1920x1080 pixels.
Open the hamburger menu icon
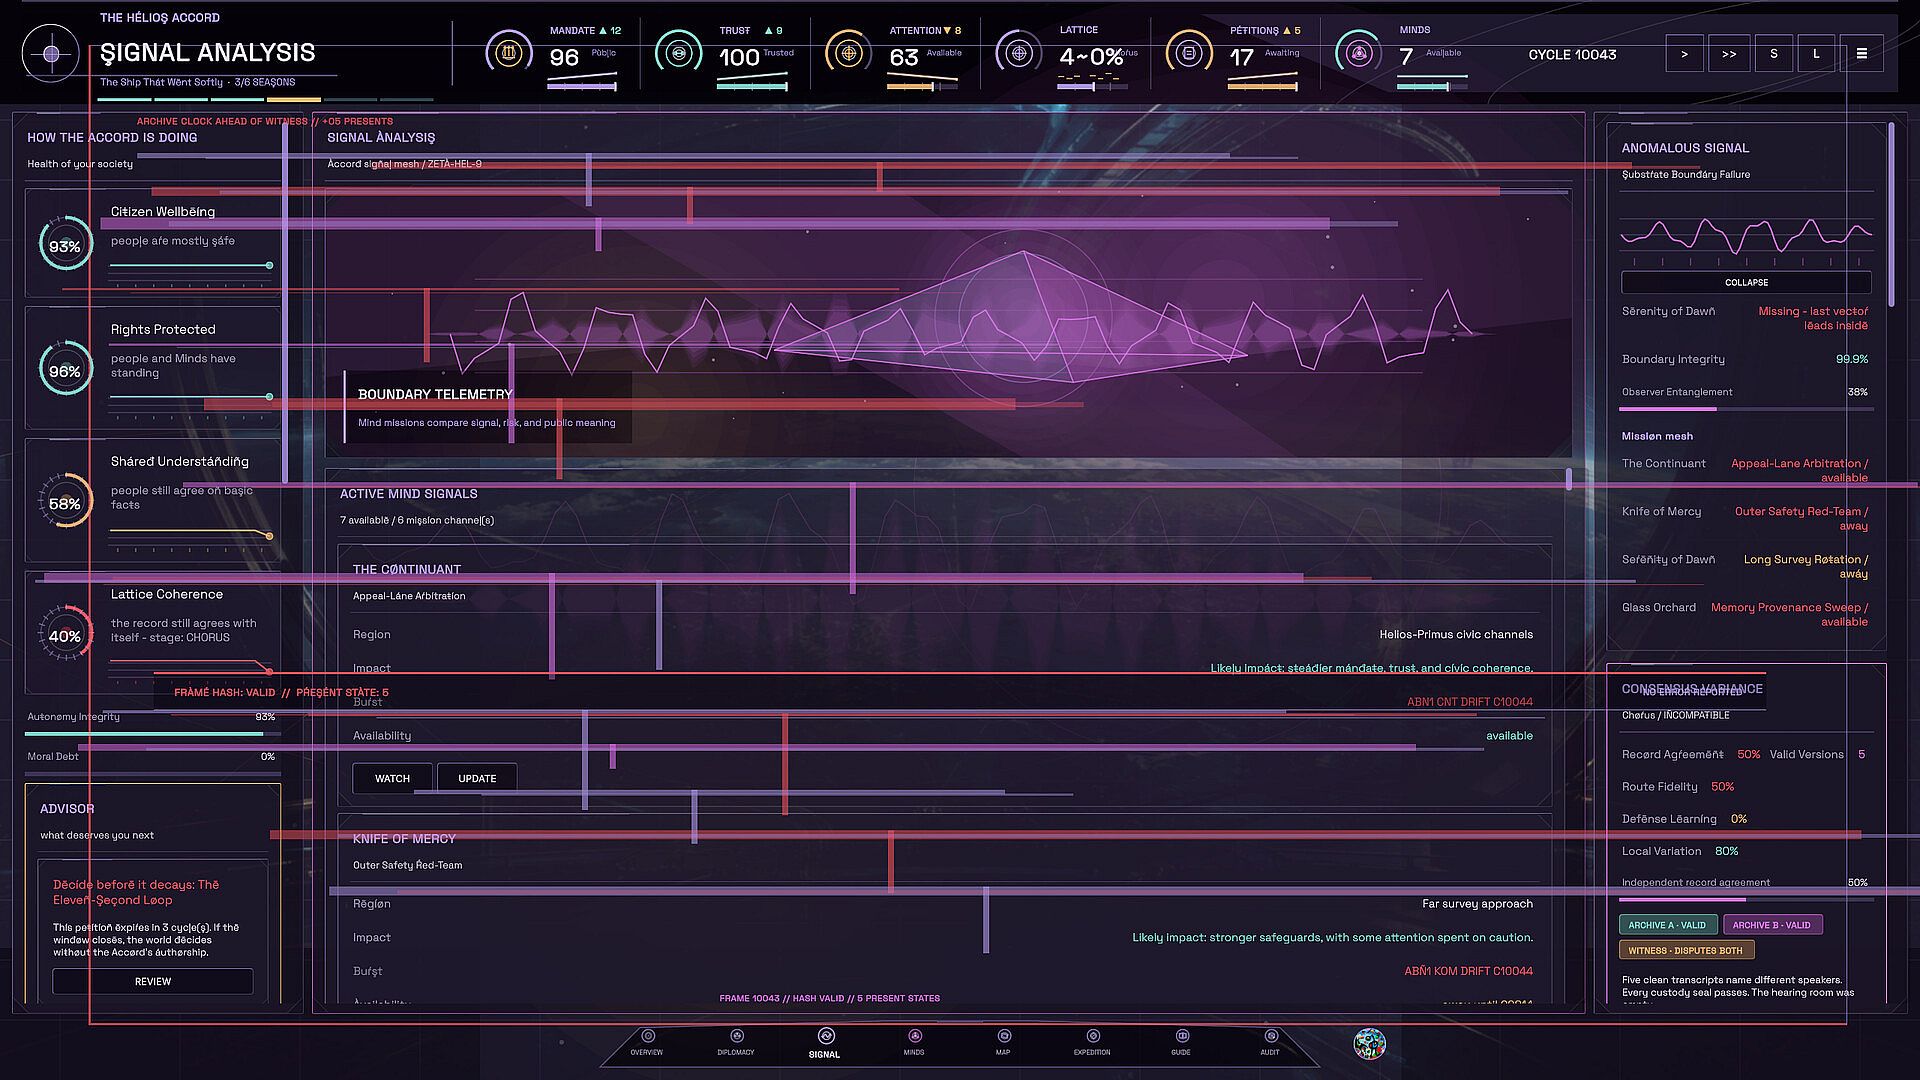(1862, 54)
